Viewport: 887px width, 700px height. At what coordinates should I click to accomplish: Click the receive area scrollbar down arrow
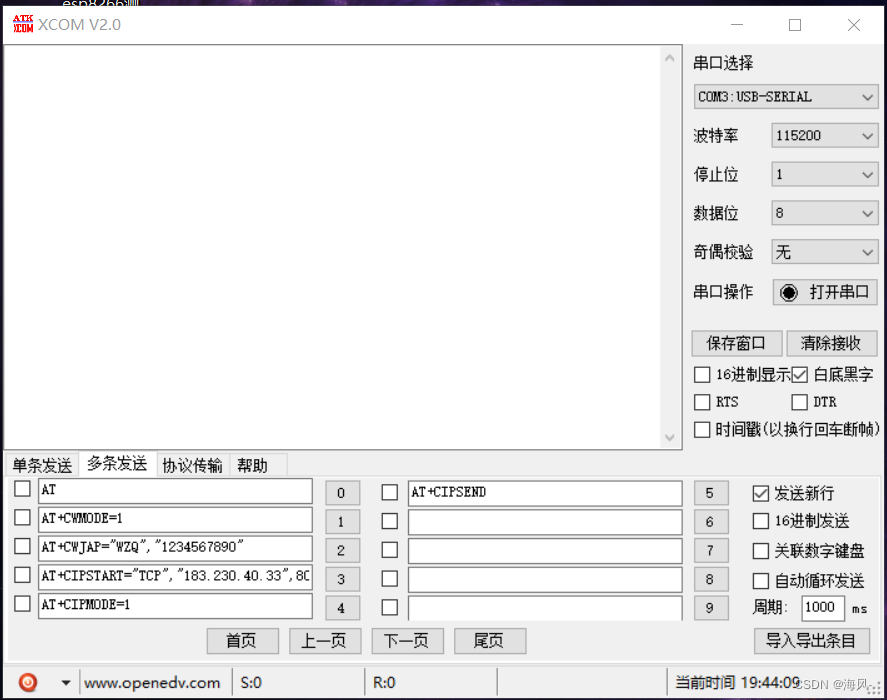click(670, 437)
